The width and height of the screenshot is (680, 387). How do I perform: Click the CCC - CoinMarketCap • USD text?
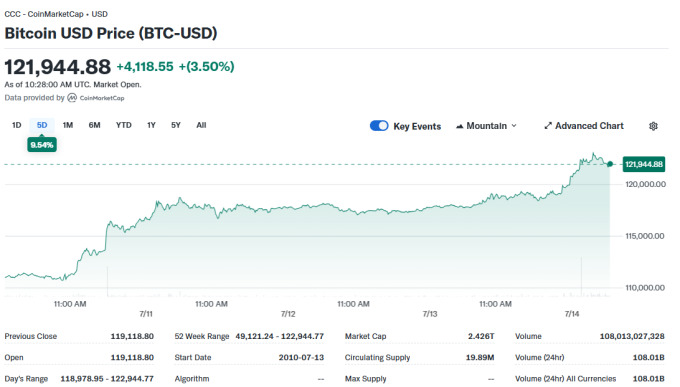[x=56, y=14]
